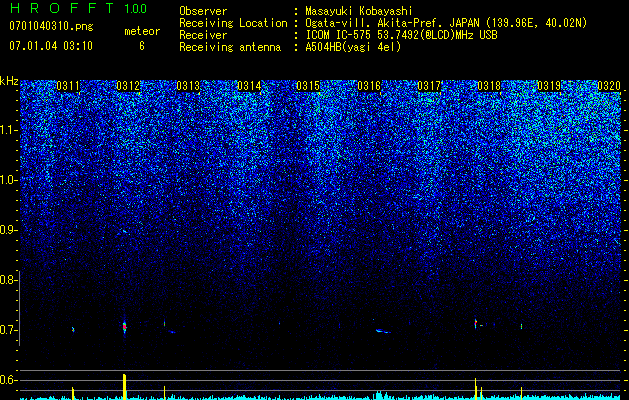Click the small meteor echo near 0311
Image resolution: width=629 pixels, height=400 pixels.
(x=73, y=329)
